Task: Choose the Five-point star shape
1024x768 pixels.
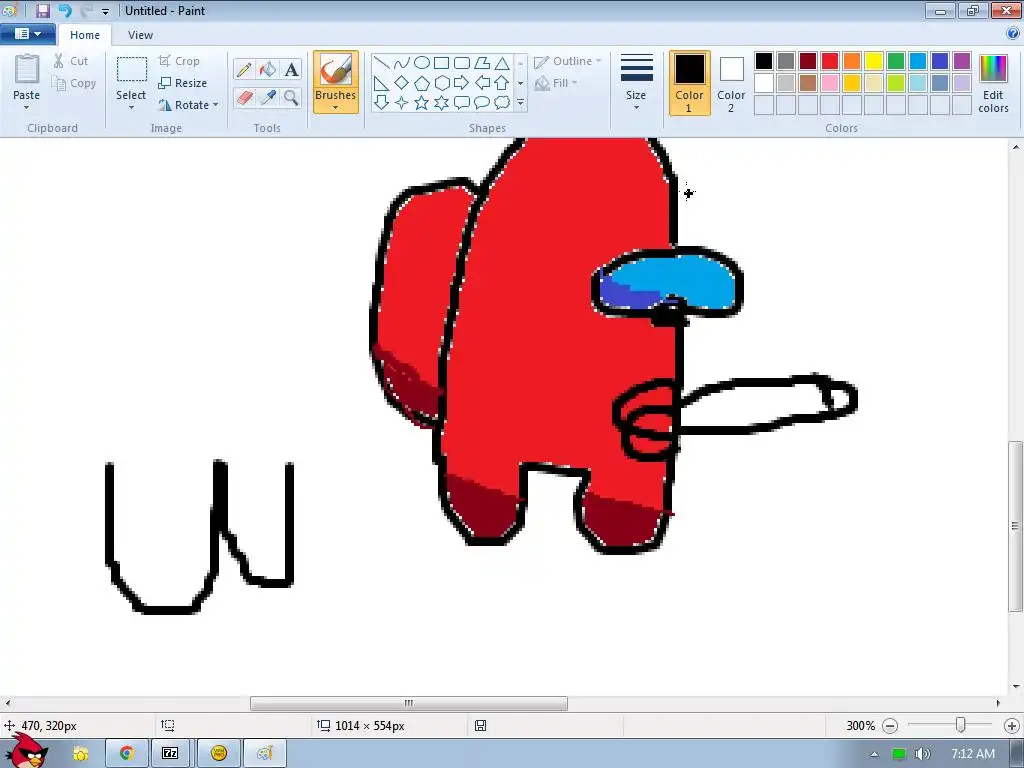Action: (x=422, y=103)
